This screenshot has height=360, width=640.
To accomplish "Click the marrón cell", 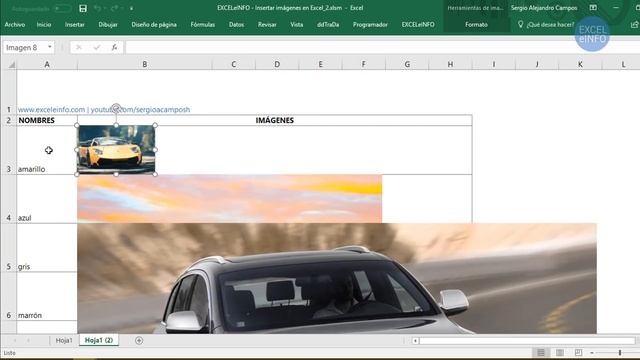I will click(x=47, y=296).
